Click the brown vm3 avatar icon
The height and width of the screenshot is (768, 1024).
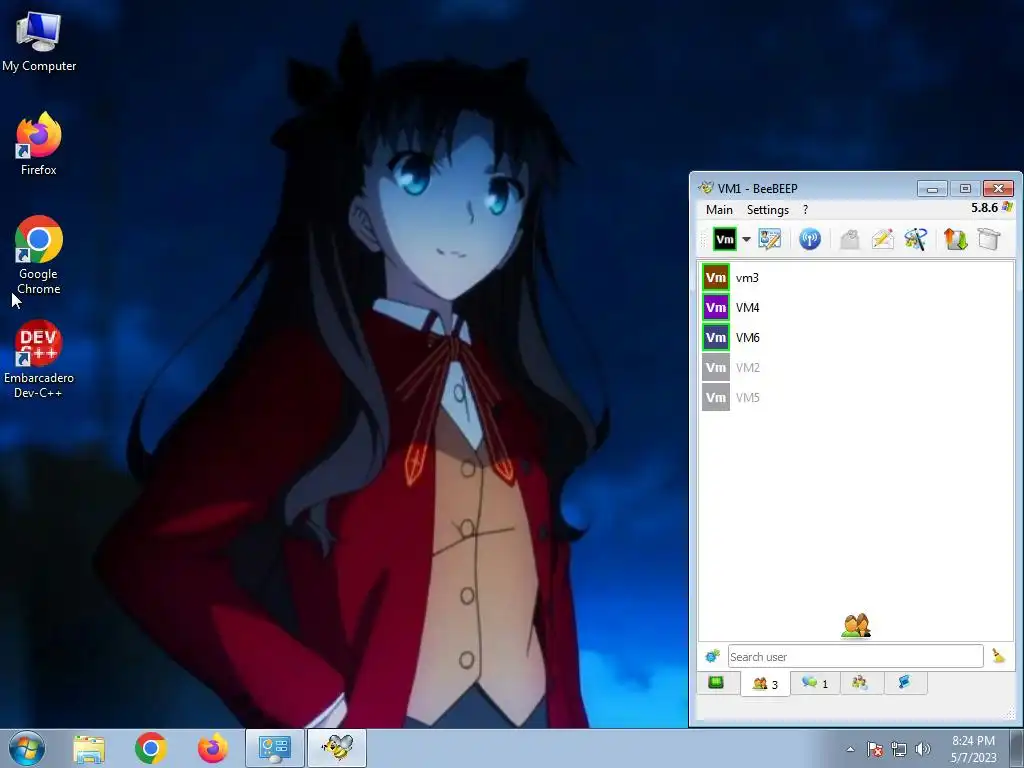(716, 278)
